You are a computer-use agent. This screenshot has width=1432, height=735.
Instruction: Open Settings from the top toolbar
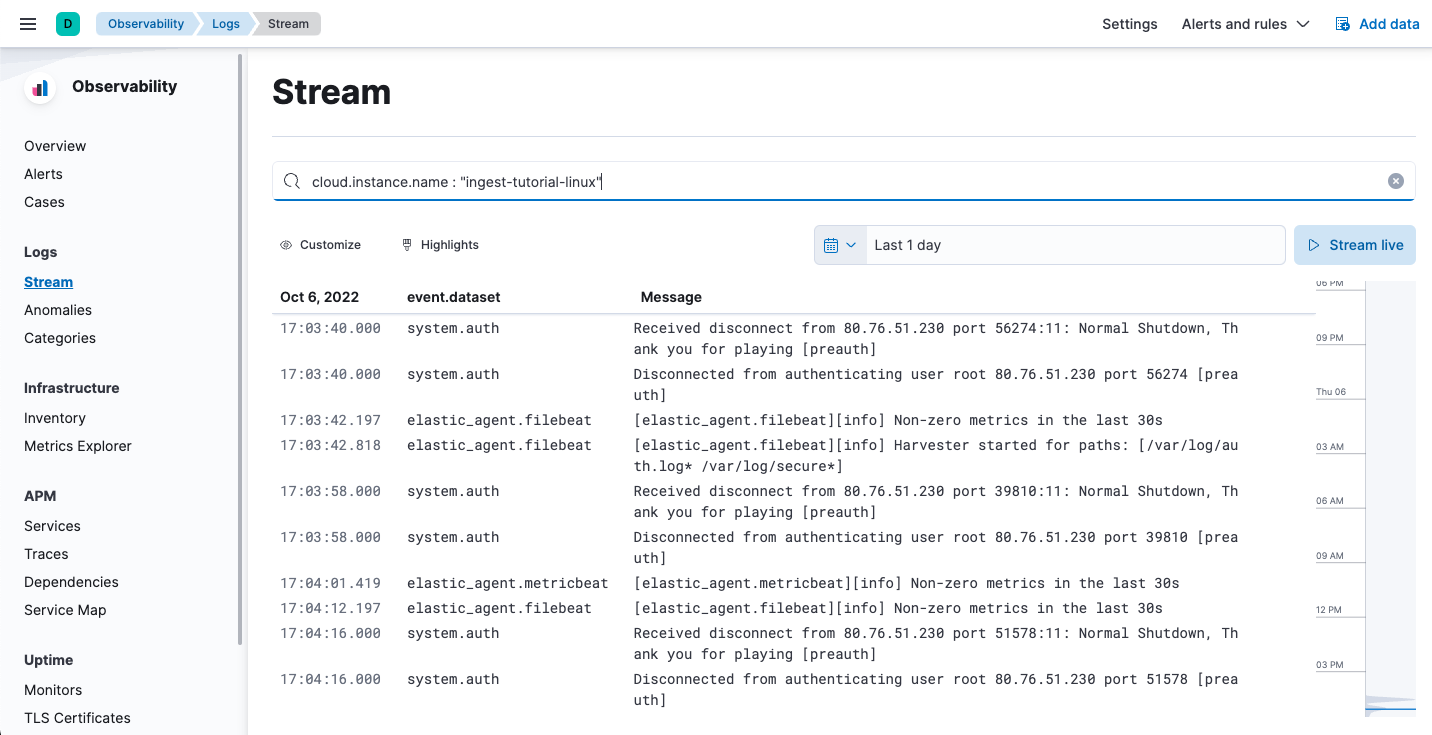(x=1129, y=23)
